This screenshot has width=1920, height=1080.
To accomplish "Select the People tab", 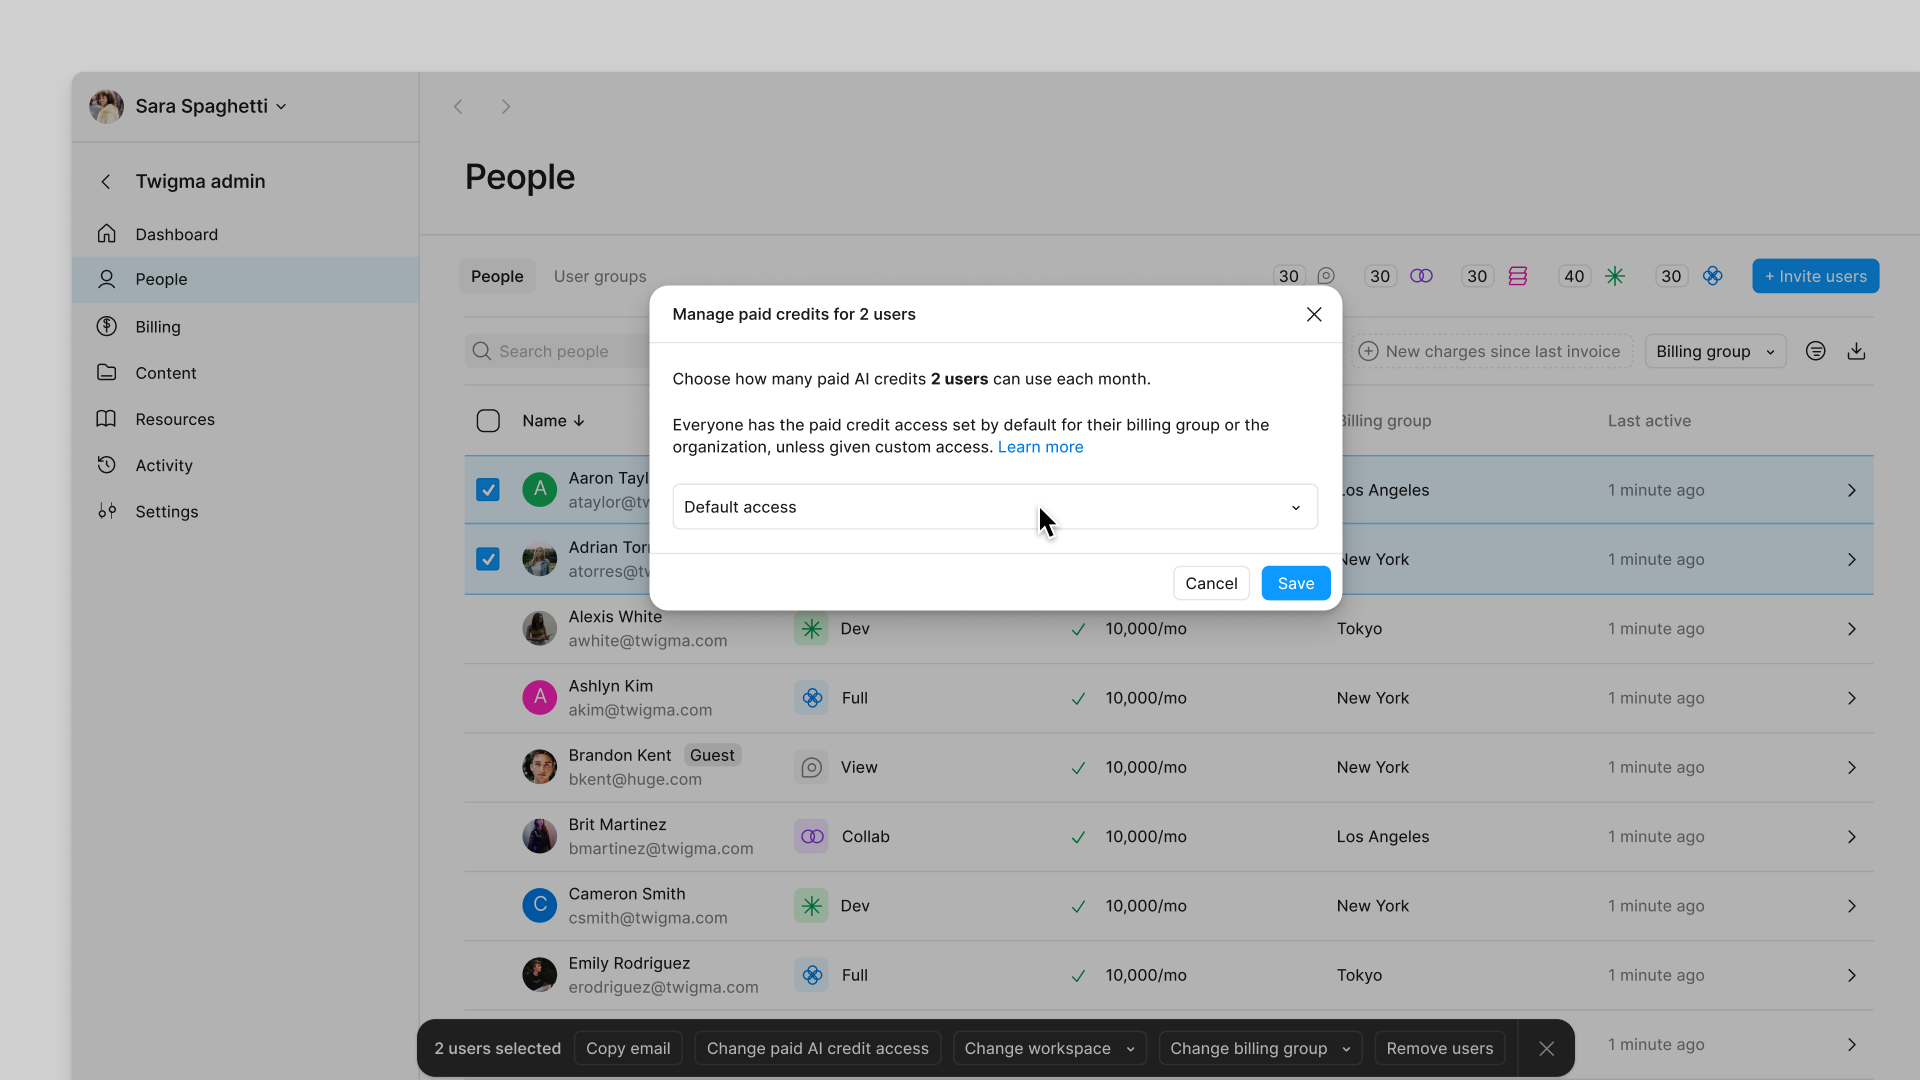I will tap(497, 276).
